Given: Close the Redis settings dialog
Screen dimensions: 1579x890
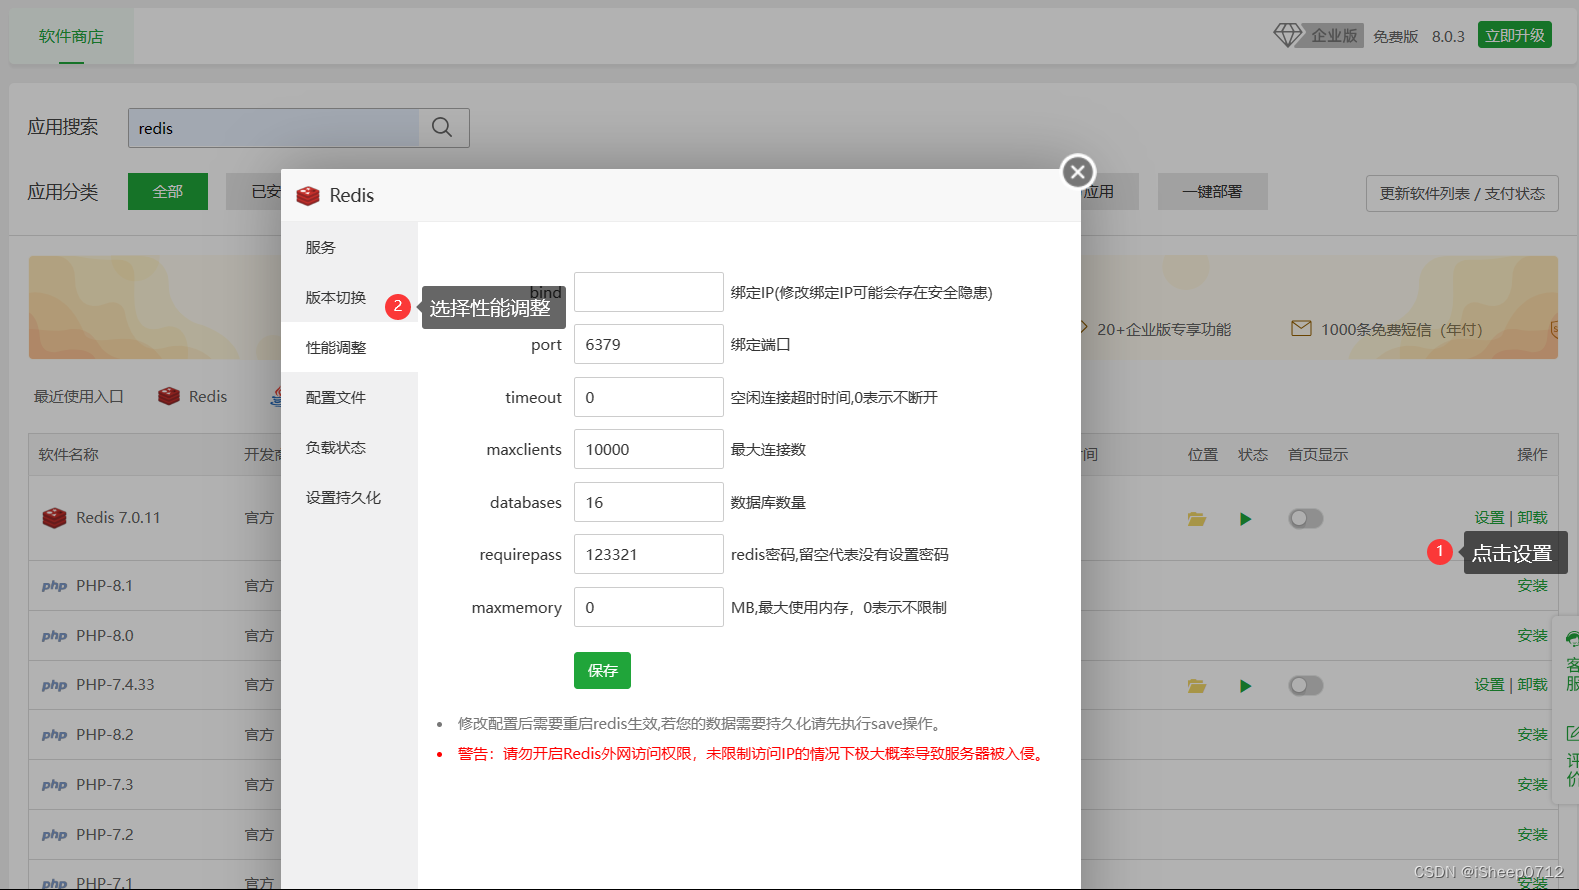Looking at the screenshot, I should [x=1077, y=172].
